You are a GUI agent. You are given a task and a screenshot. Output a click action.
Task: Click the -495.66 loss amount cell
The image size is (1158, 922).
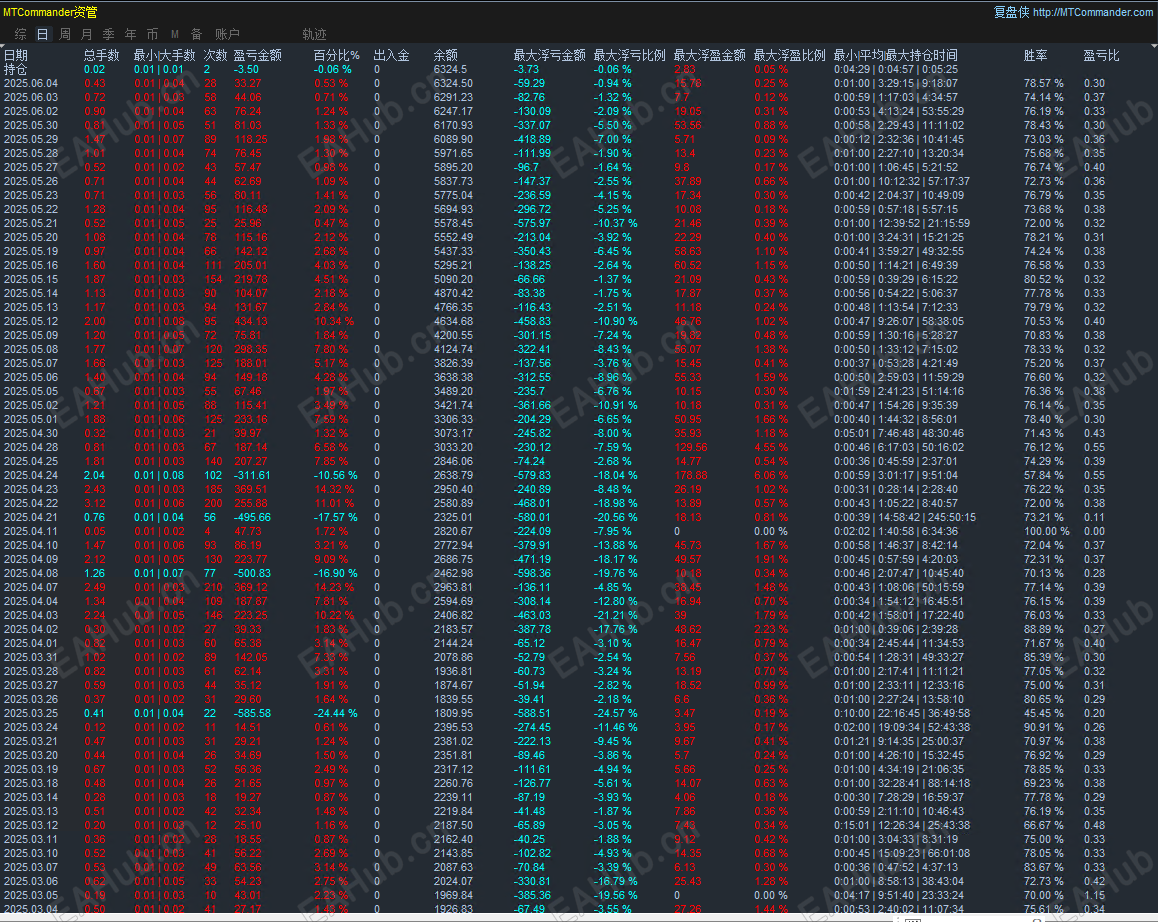(x=253, y=517)
